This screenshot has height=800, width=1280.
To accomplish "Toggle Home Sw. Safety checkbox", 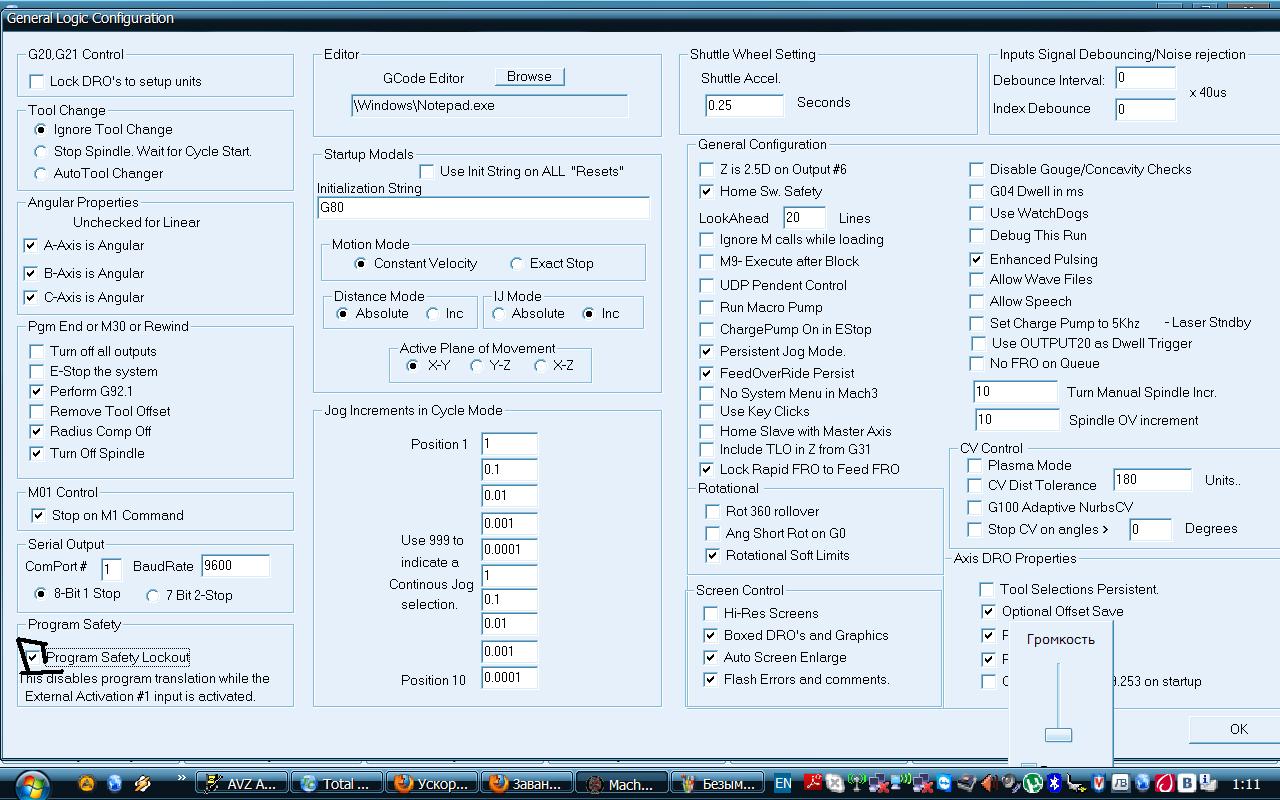I will 707,191.
